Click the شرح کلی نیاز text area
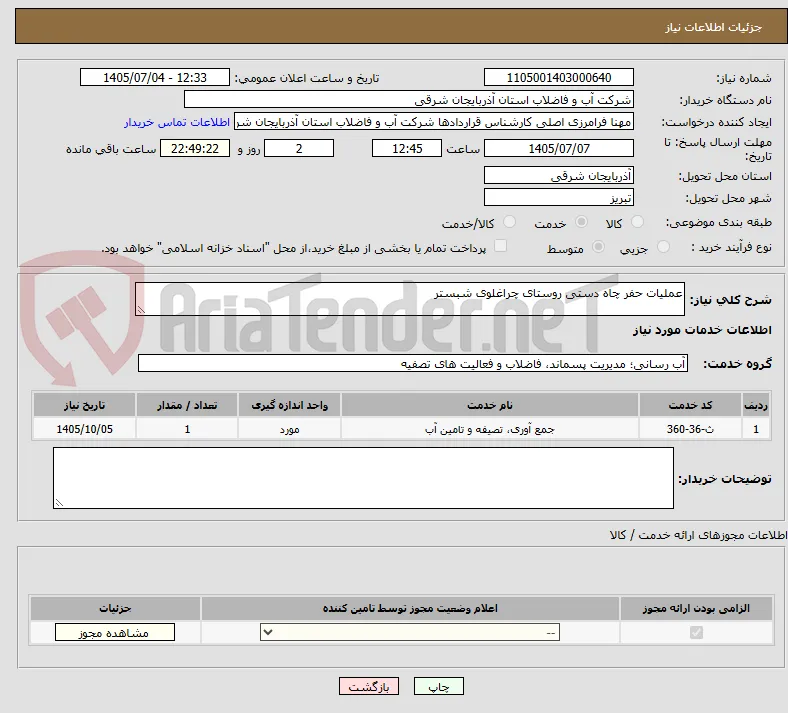The height and width of the screenshot is (713, 788). 410,299
